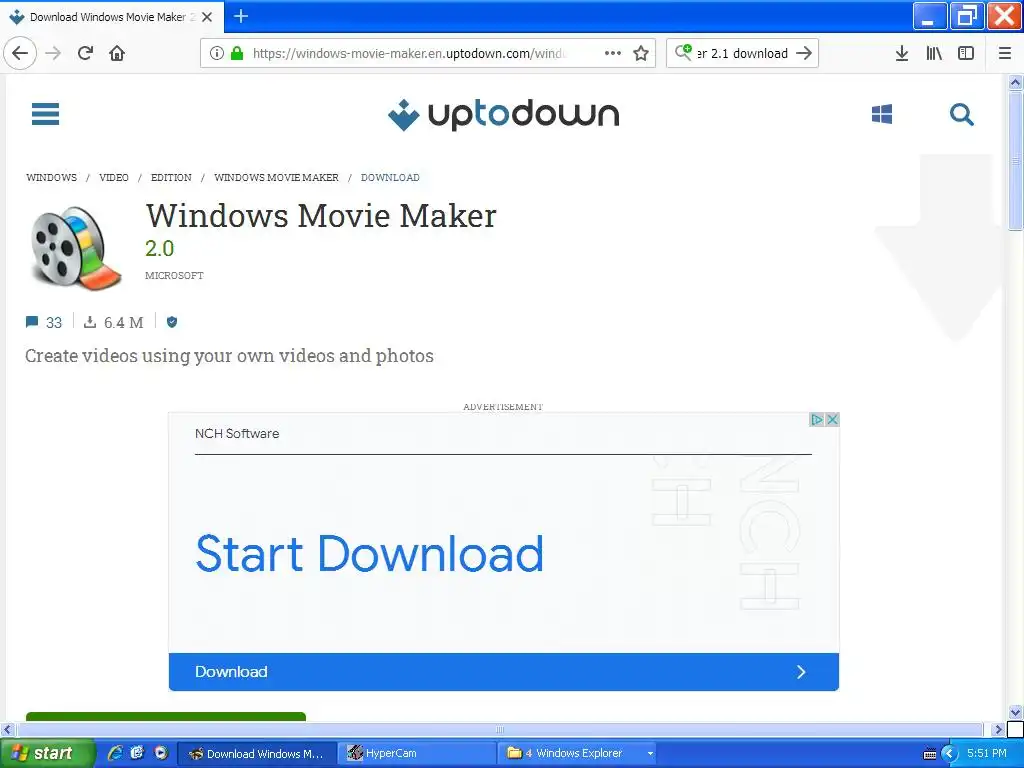
Task: Click the vertical scrollbar up arrow
Action: [x=1015, y=82]
